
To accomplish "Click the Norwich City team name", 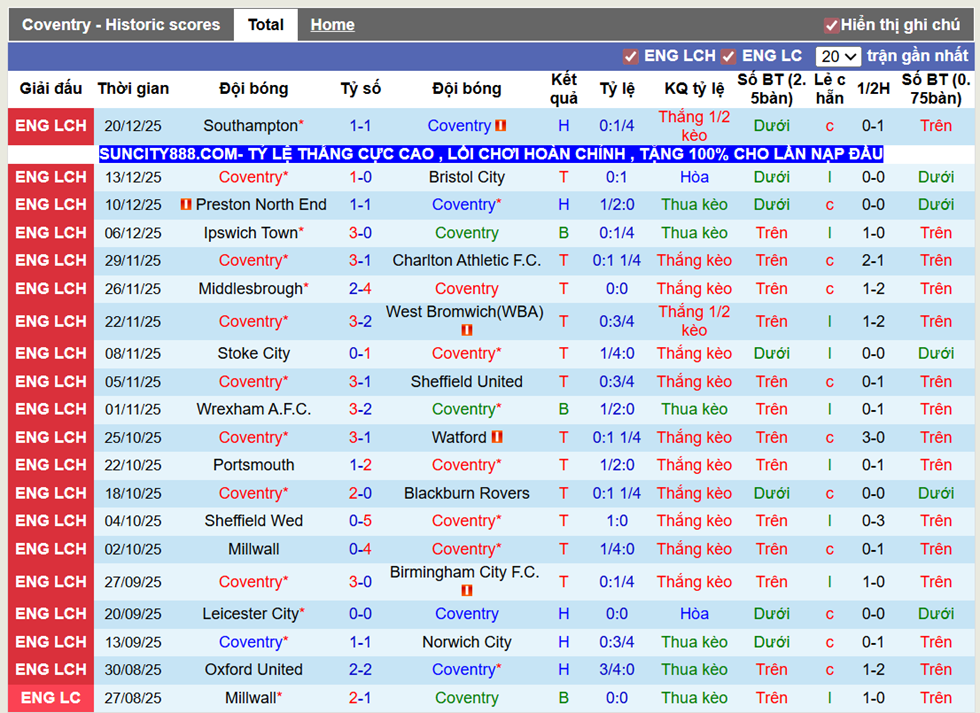I will click(467, 642).
